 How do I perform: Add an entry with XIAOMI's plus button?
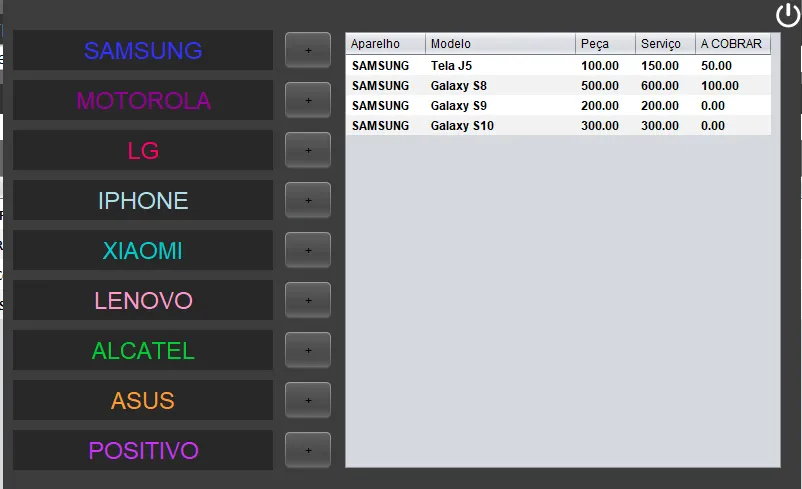click(x=308, y=250)
